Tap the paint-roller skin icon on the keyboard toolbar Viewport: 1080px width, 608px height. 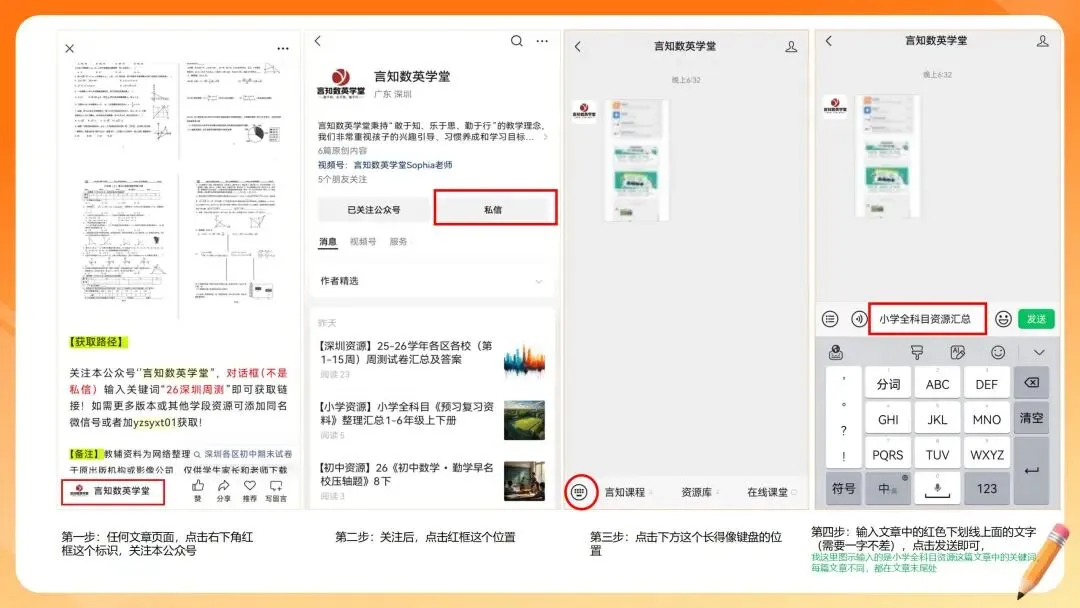pyautogui.click(x=917, y=353)
